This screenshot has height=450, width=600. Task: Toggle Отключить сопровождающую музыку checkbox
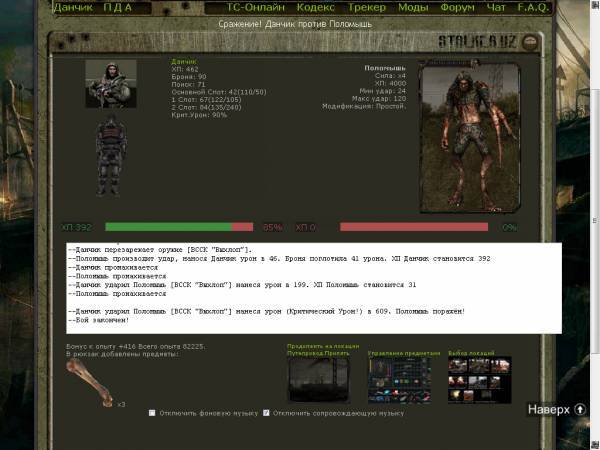[266, 413]
